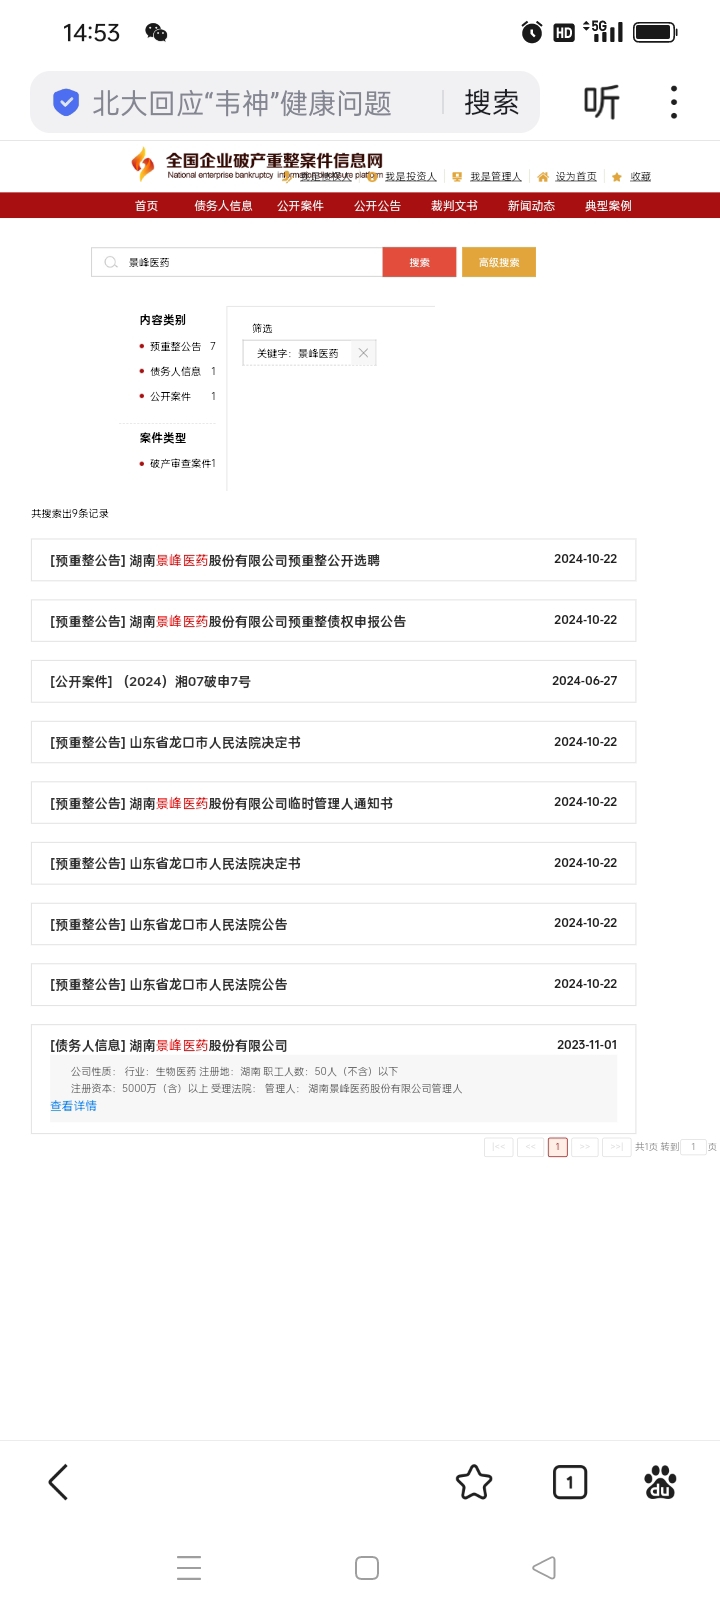Click the 我是投资人 link
This screenshot has width=720, height=1612.
coord(411,177)
